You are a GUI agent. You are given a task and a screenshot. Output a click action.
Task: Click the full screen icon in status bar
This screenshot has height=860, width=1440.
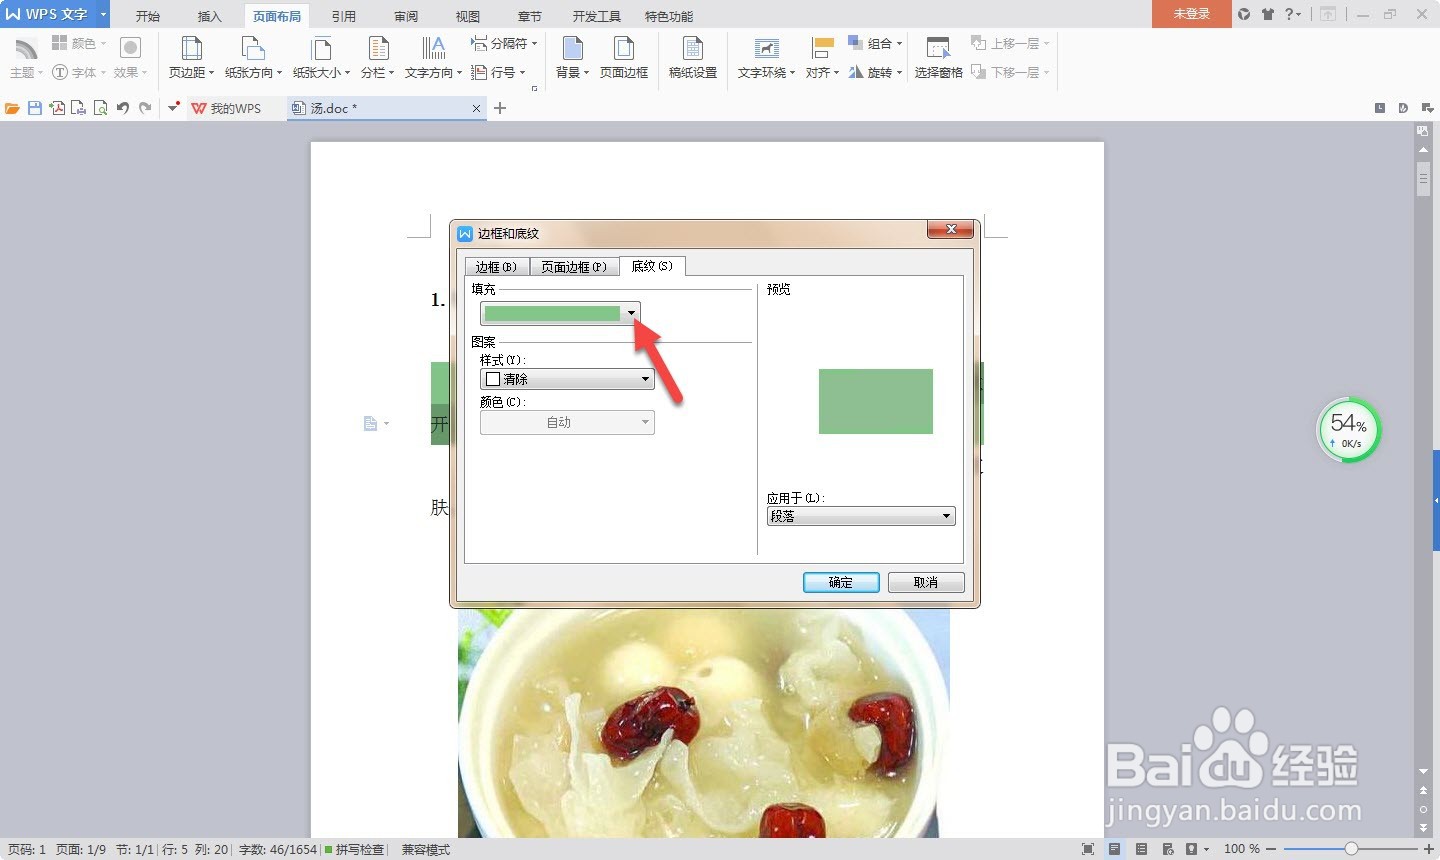click(x=1088, y=849)
